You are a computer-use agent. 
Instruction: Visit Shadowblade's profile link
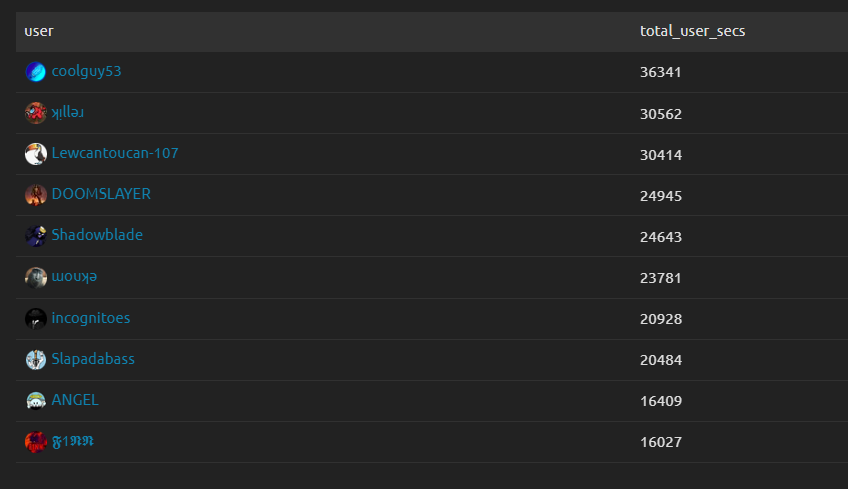[x=97, y=235]
